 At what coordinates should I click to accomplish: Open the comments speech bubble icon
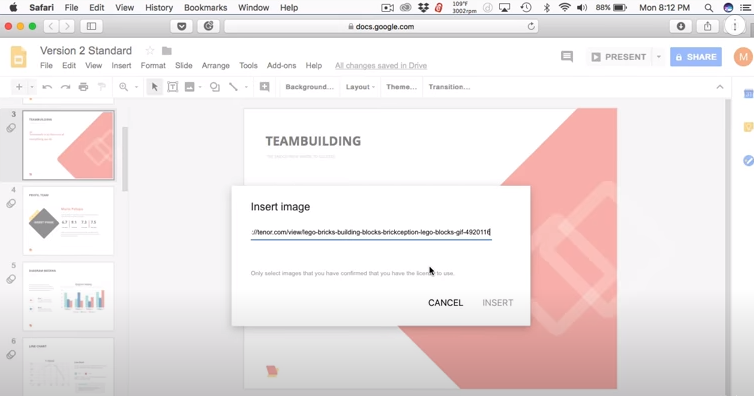tap(567, 57)
